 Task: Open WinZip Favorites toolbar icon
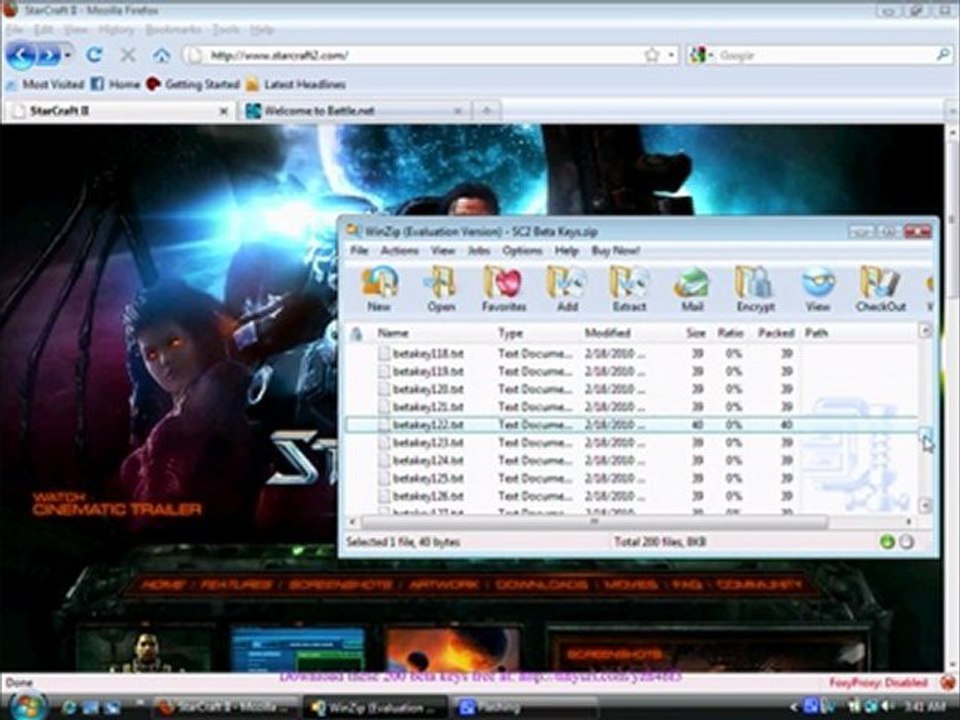503,289
